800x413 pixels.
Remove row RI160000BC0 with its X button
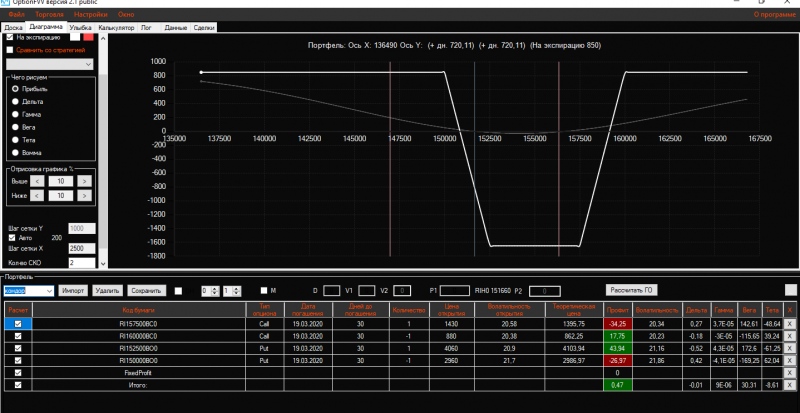(x=790, y=336)
